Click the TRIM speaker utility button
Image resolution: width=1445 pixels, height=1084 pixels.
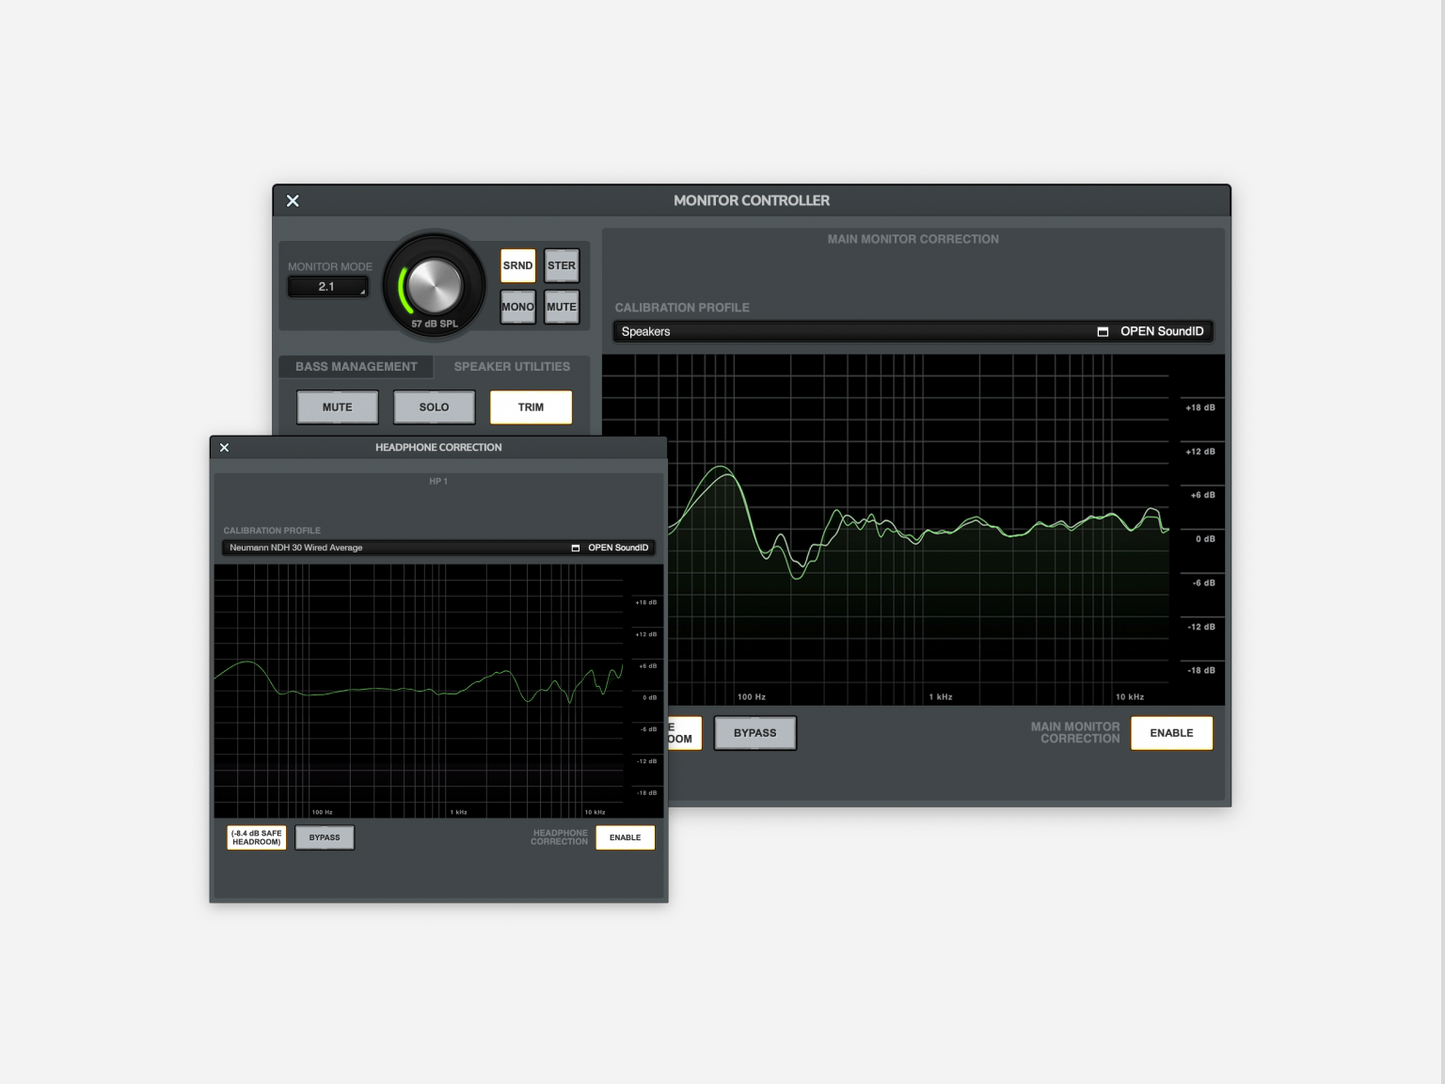point(530,406)
